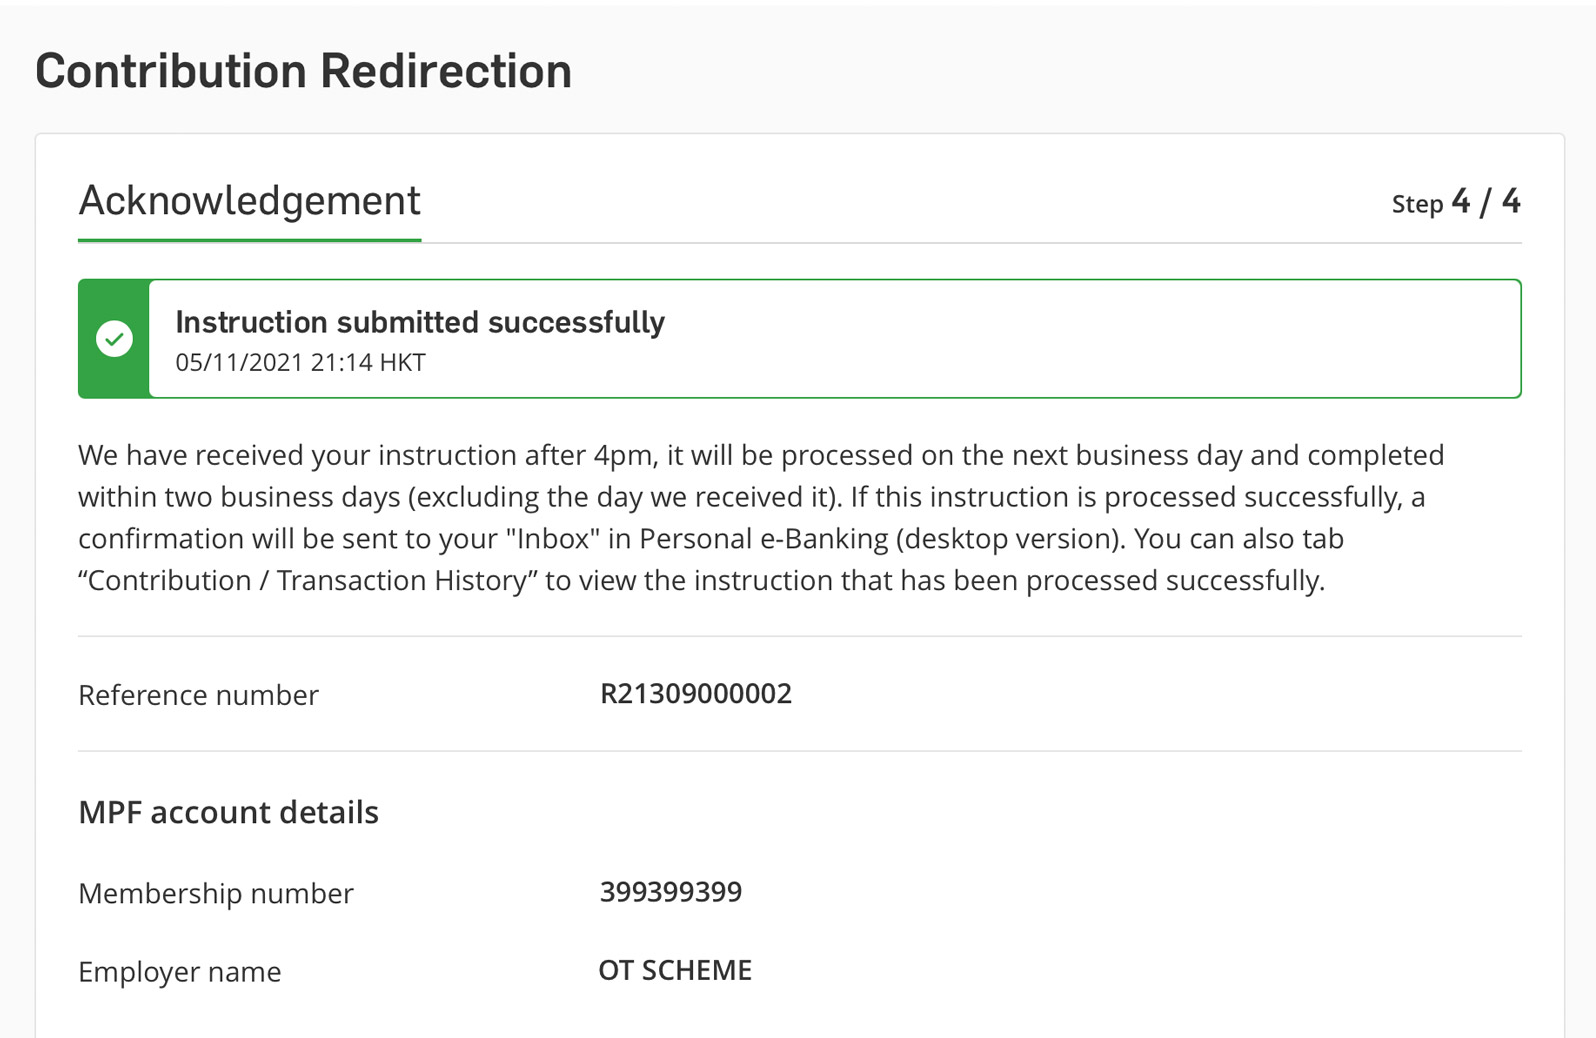The width and height of the screenshot is (1596, 1038).
Task: Click the Employer name label
Action: (180, 971)
